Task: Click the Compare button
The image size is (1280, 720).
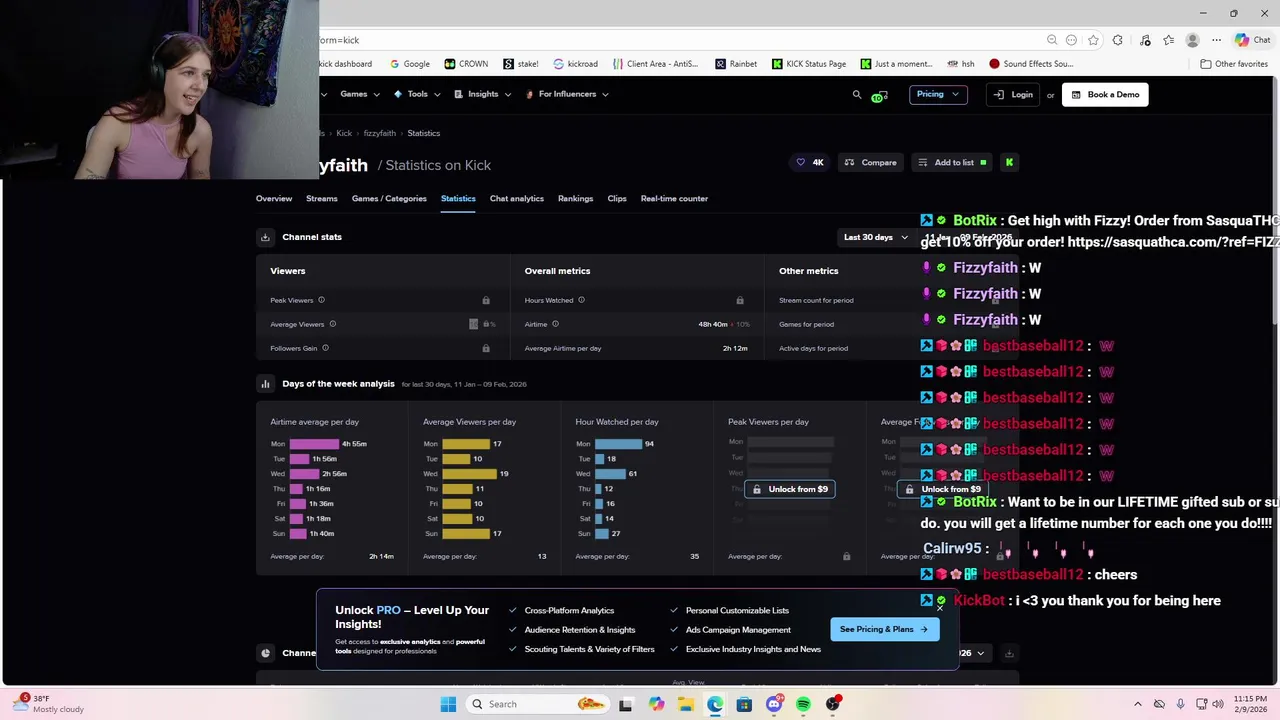Action: point(870,162)
